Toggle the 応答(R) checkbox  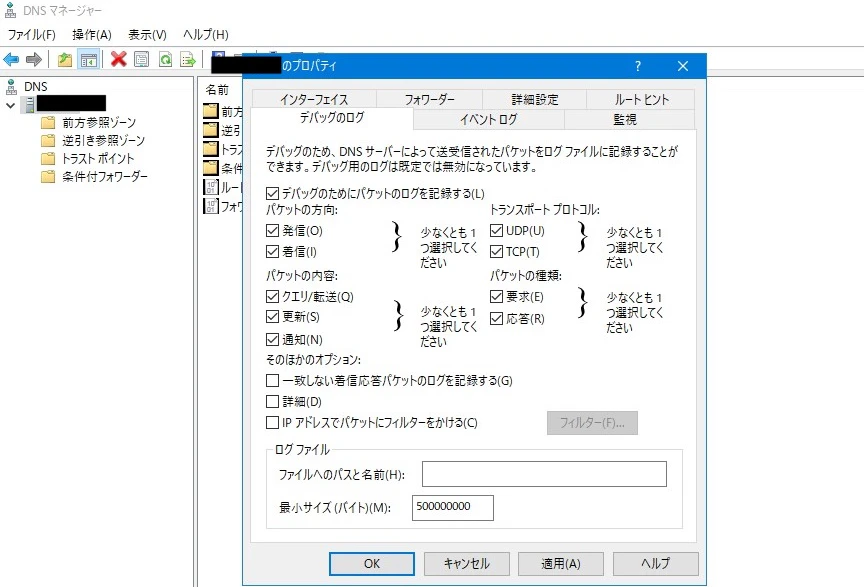[x=496, y=319]
